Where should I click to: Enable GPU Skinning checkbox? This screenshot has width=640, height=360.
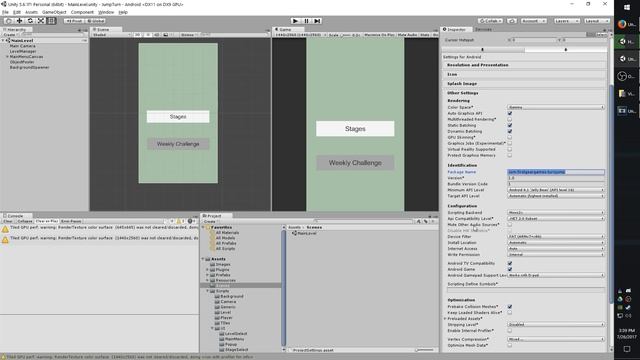[x=510, y=138]
